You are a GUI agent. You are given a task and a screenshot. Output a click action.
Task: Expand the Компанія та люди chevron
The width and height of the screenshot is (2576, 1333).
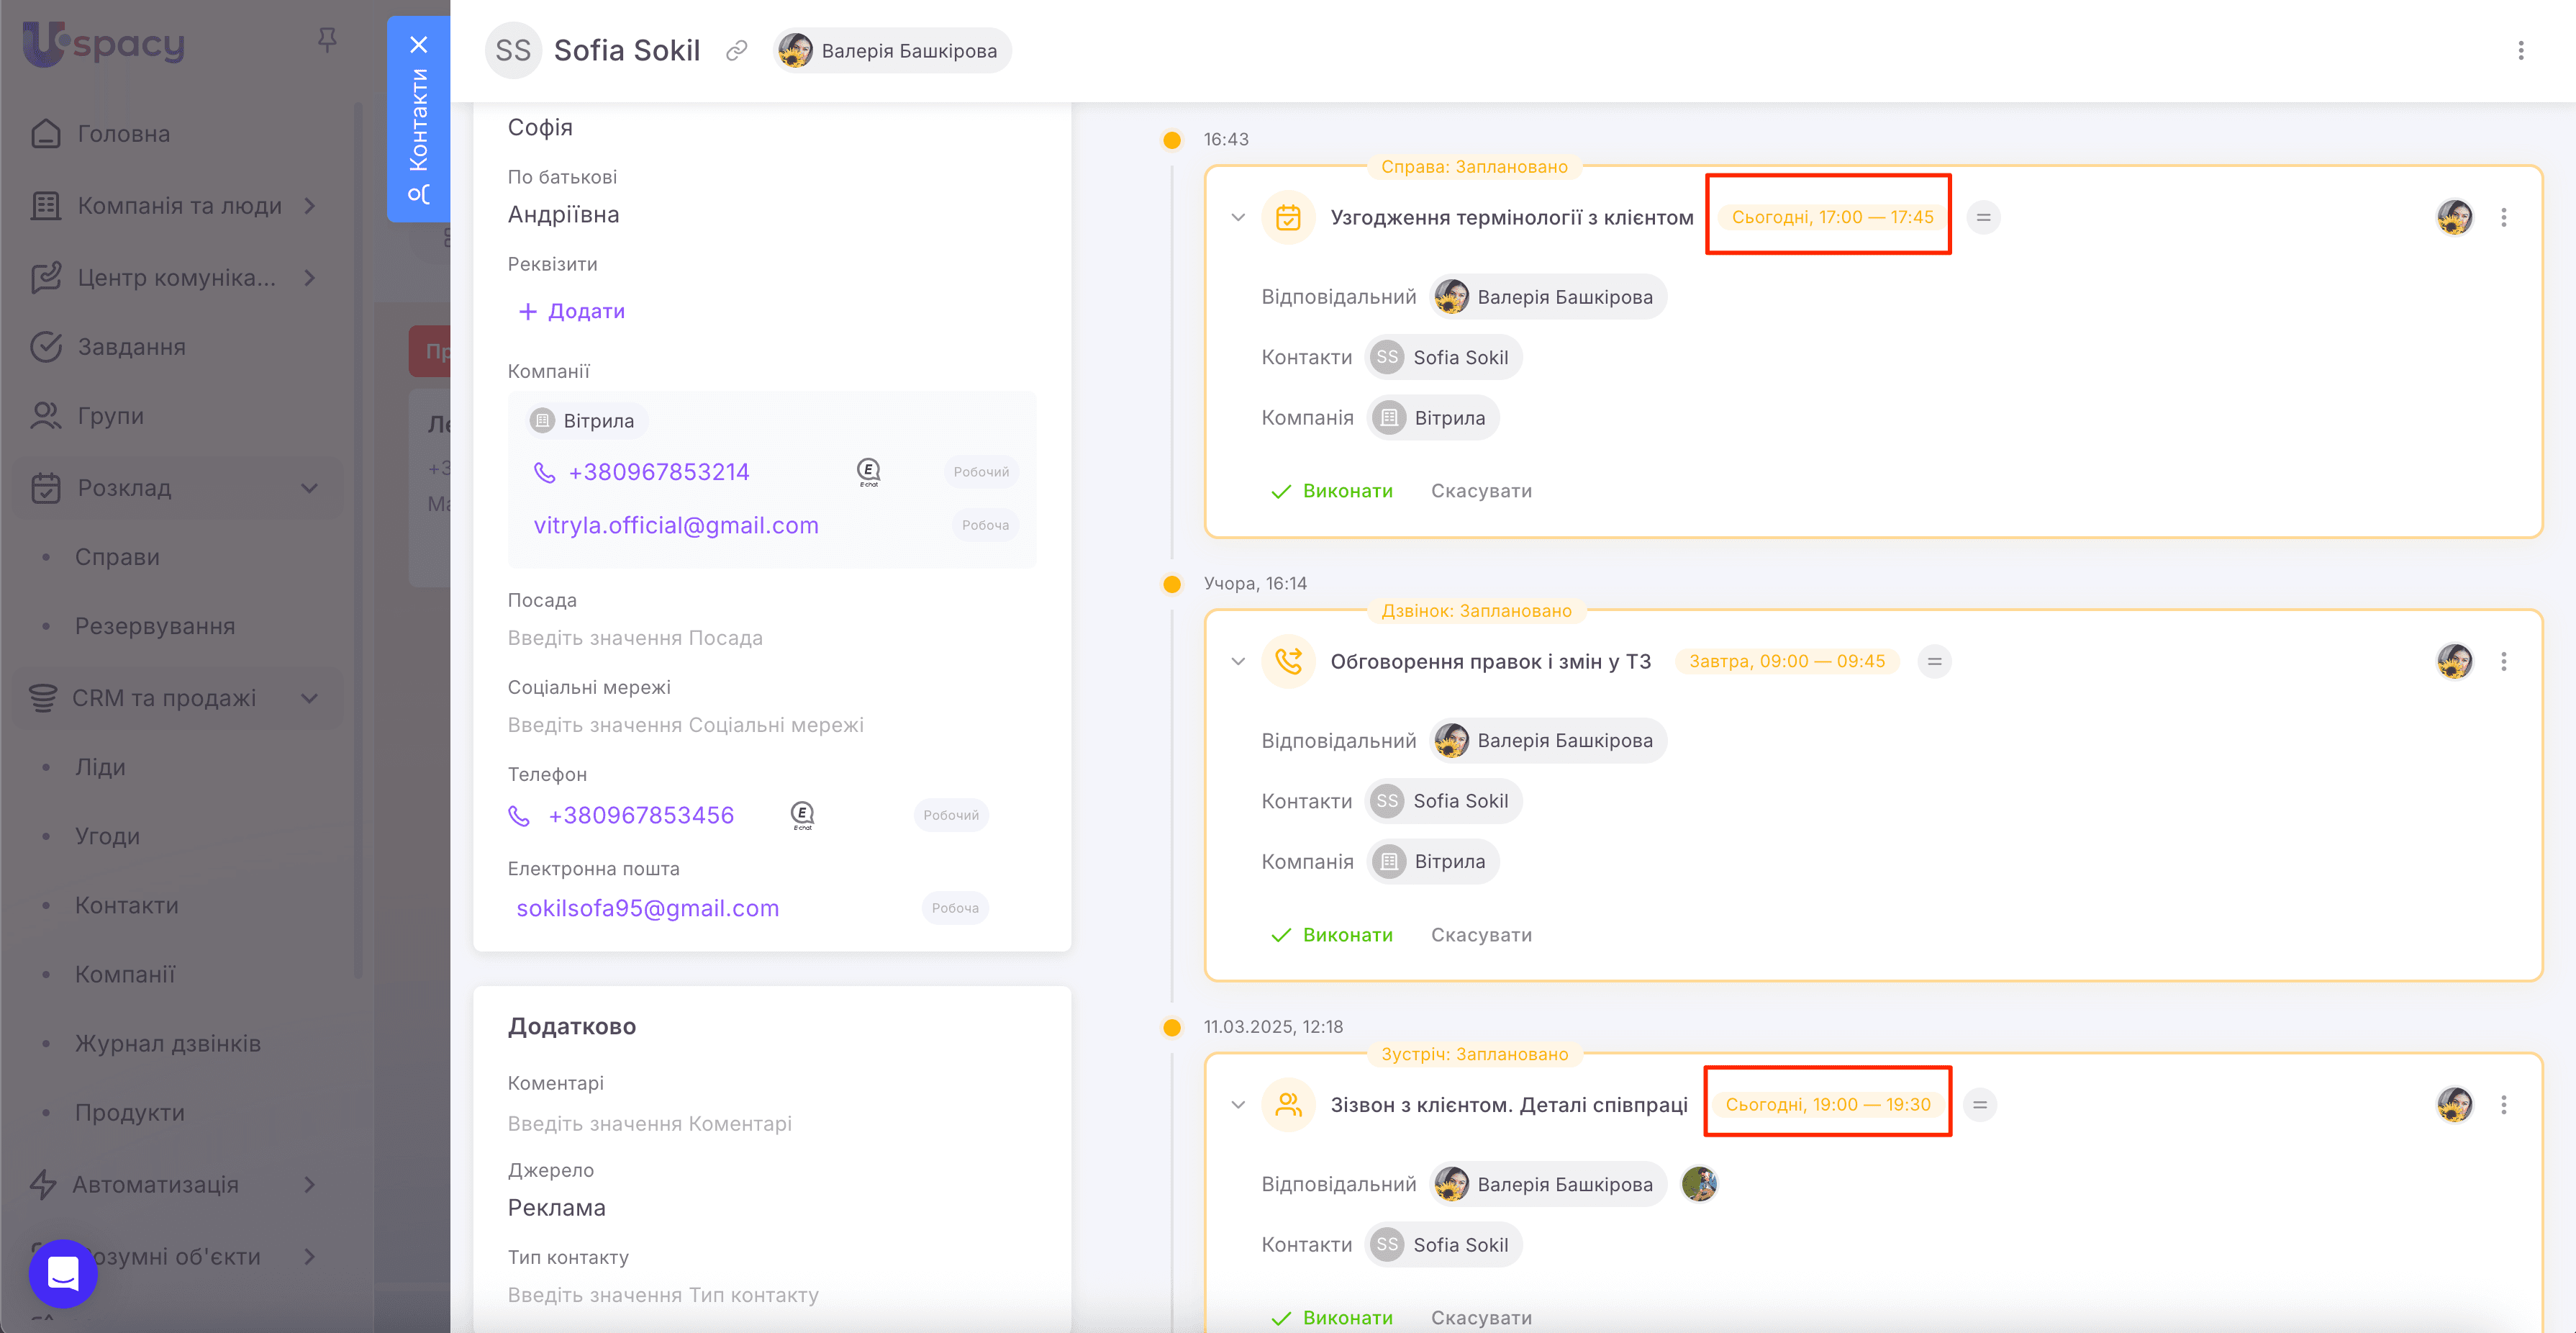[x=310, y=205]
